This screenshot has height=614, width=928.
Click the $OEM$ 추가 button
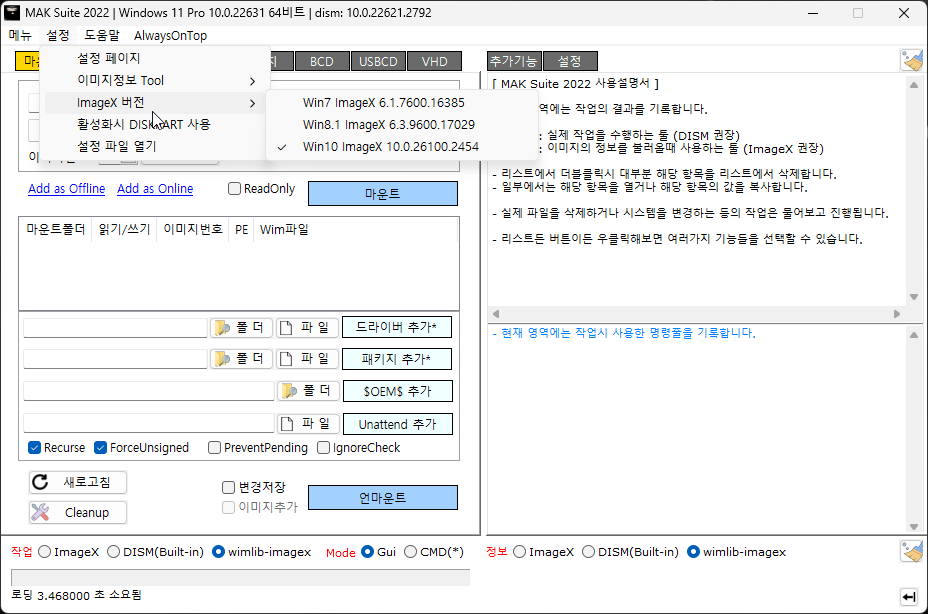(x=398, y=391)
